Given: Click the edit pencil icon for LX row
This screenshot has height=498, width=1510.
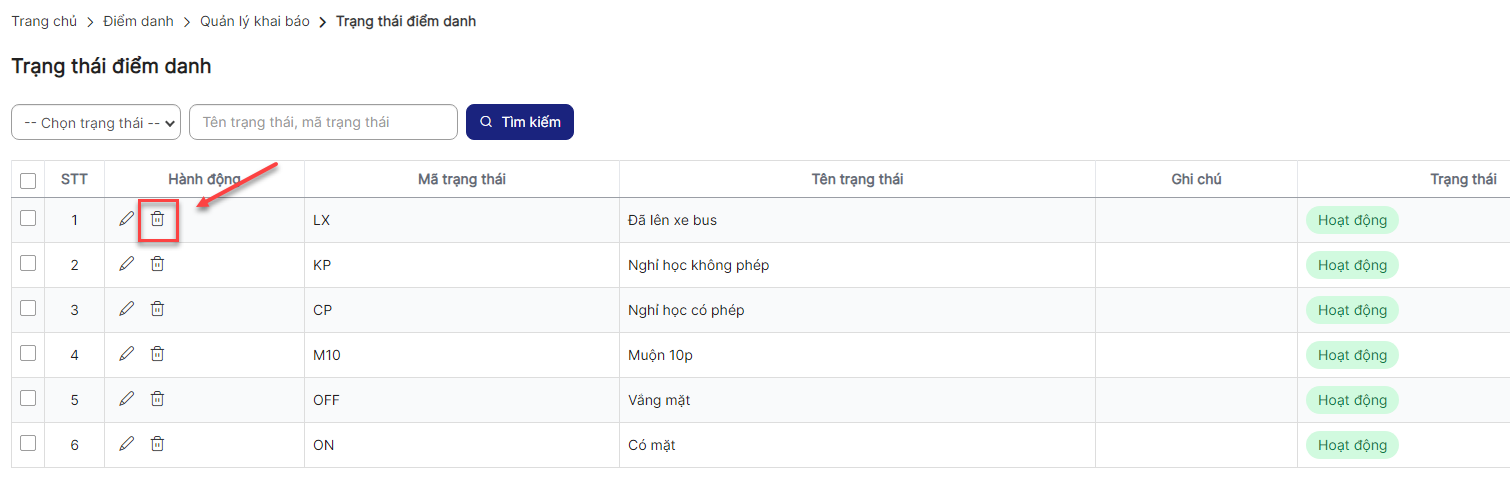Looking at the screenshot, I should click(x=126, y=218).
